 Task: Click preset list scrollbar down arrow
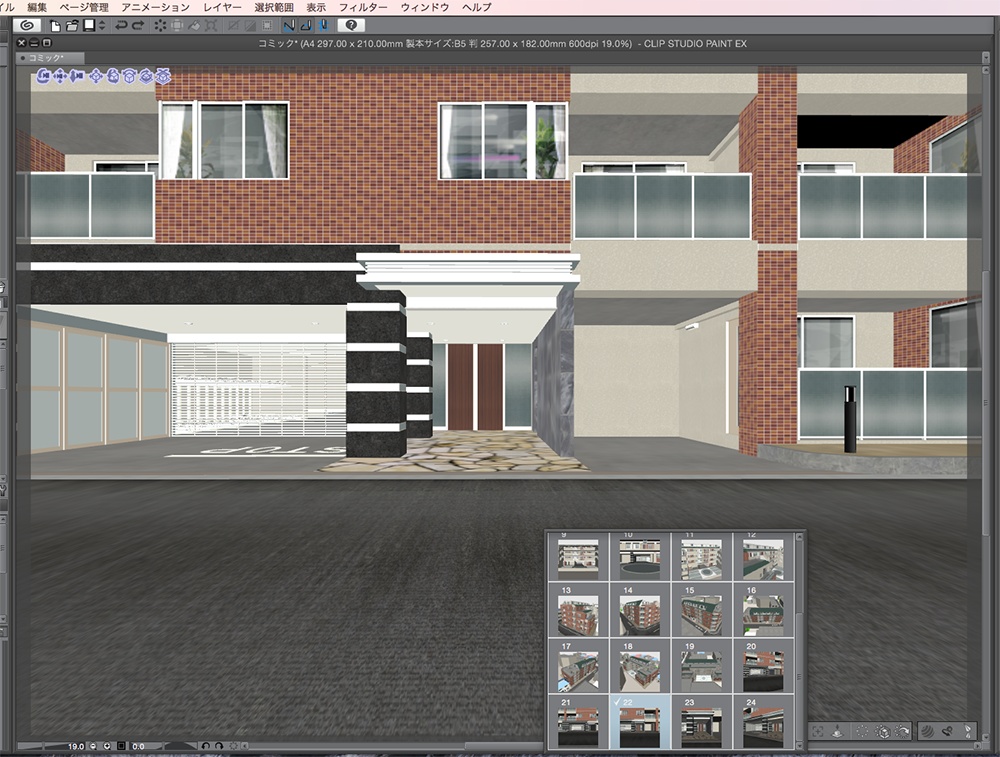(x=799, y=745)
